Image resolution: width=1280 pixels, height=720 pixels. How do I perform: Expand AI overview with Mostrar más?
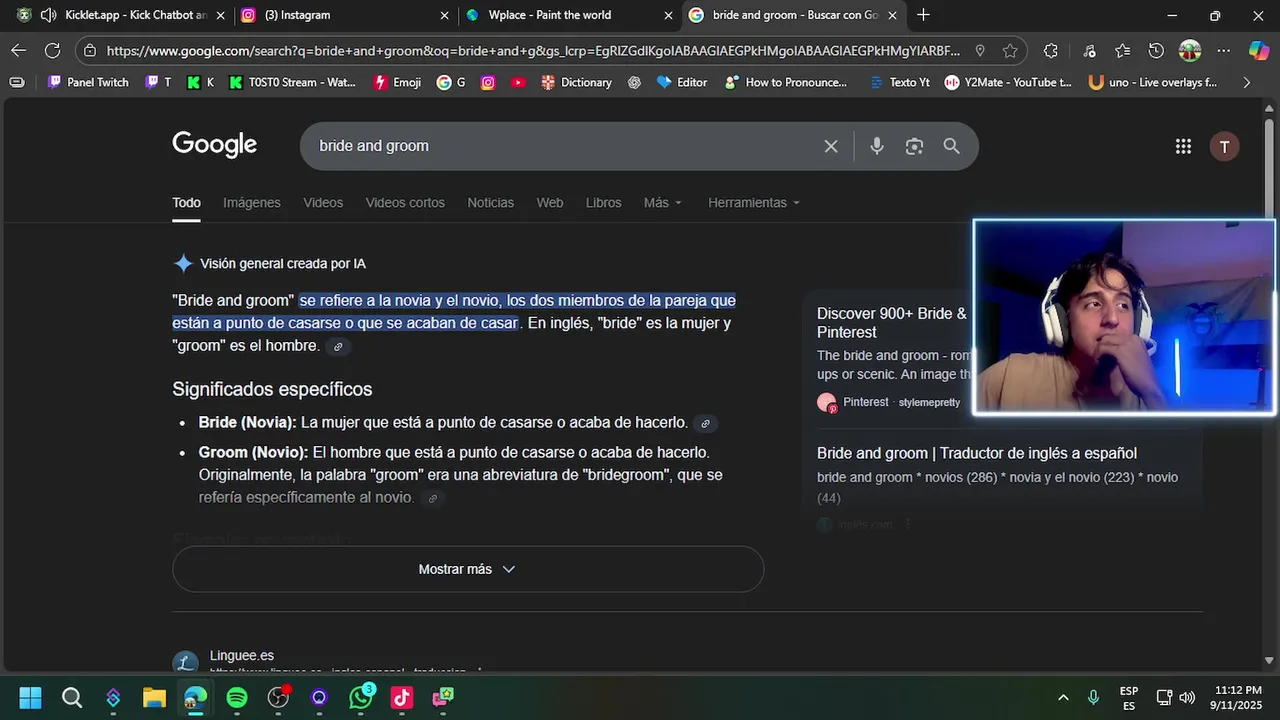click(467, 569)
